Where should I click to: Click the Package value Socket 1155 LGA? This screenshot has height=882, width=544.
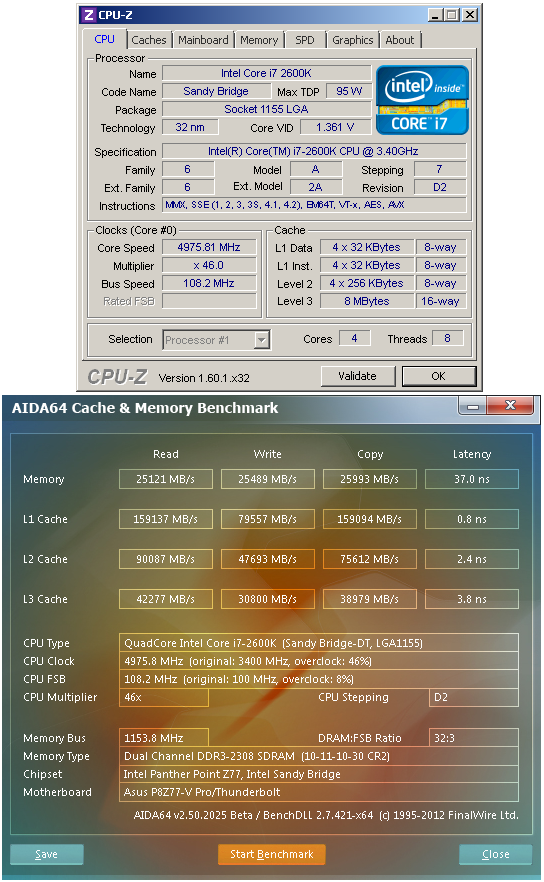[x=267, y=109]
